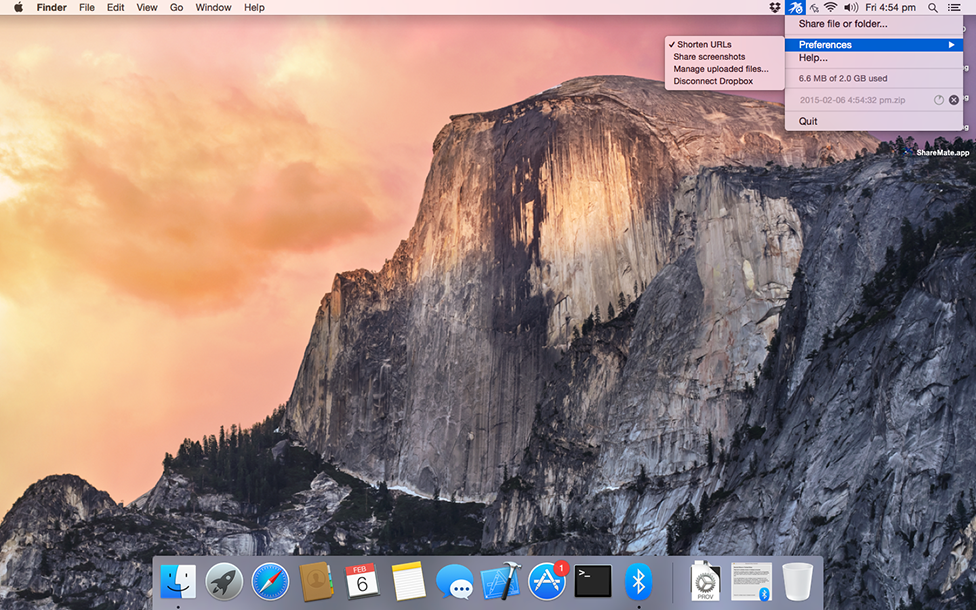
Task: Open Notification Center list icon
Action: pyautogui.click(x=954, y=7)
